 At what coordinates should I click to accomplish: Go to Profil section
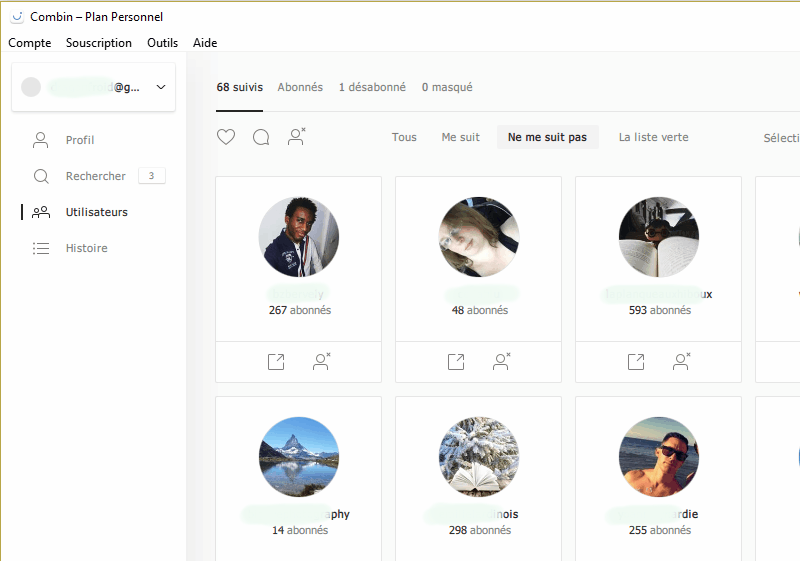point(80,140)
